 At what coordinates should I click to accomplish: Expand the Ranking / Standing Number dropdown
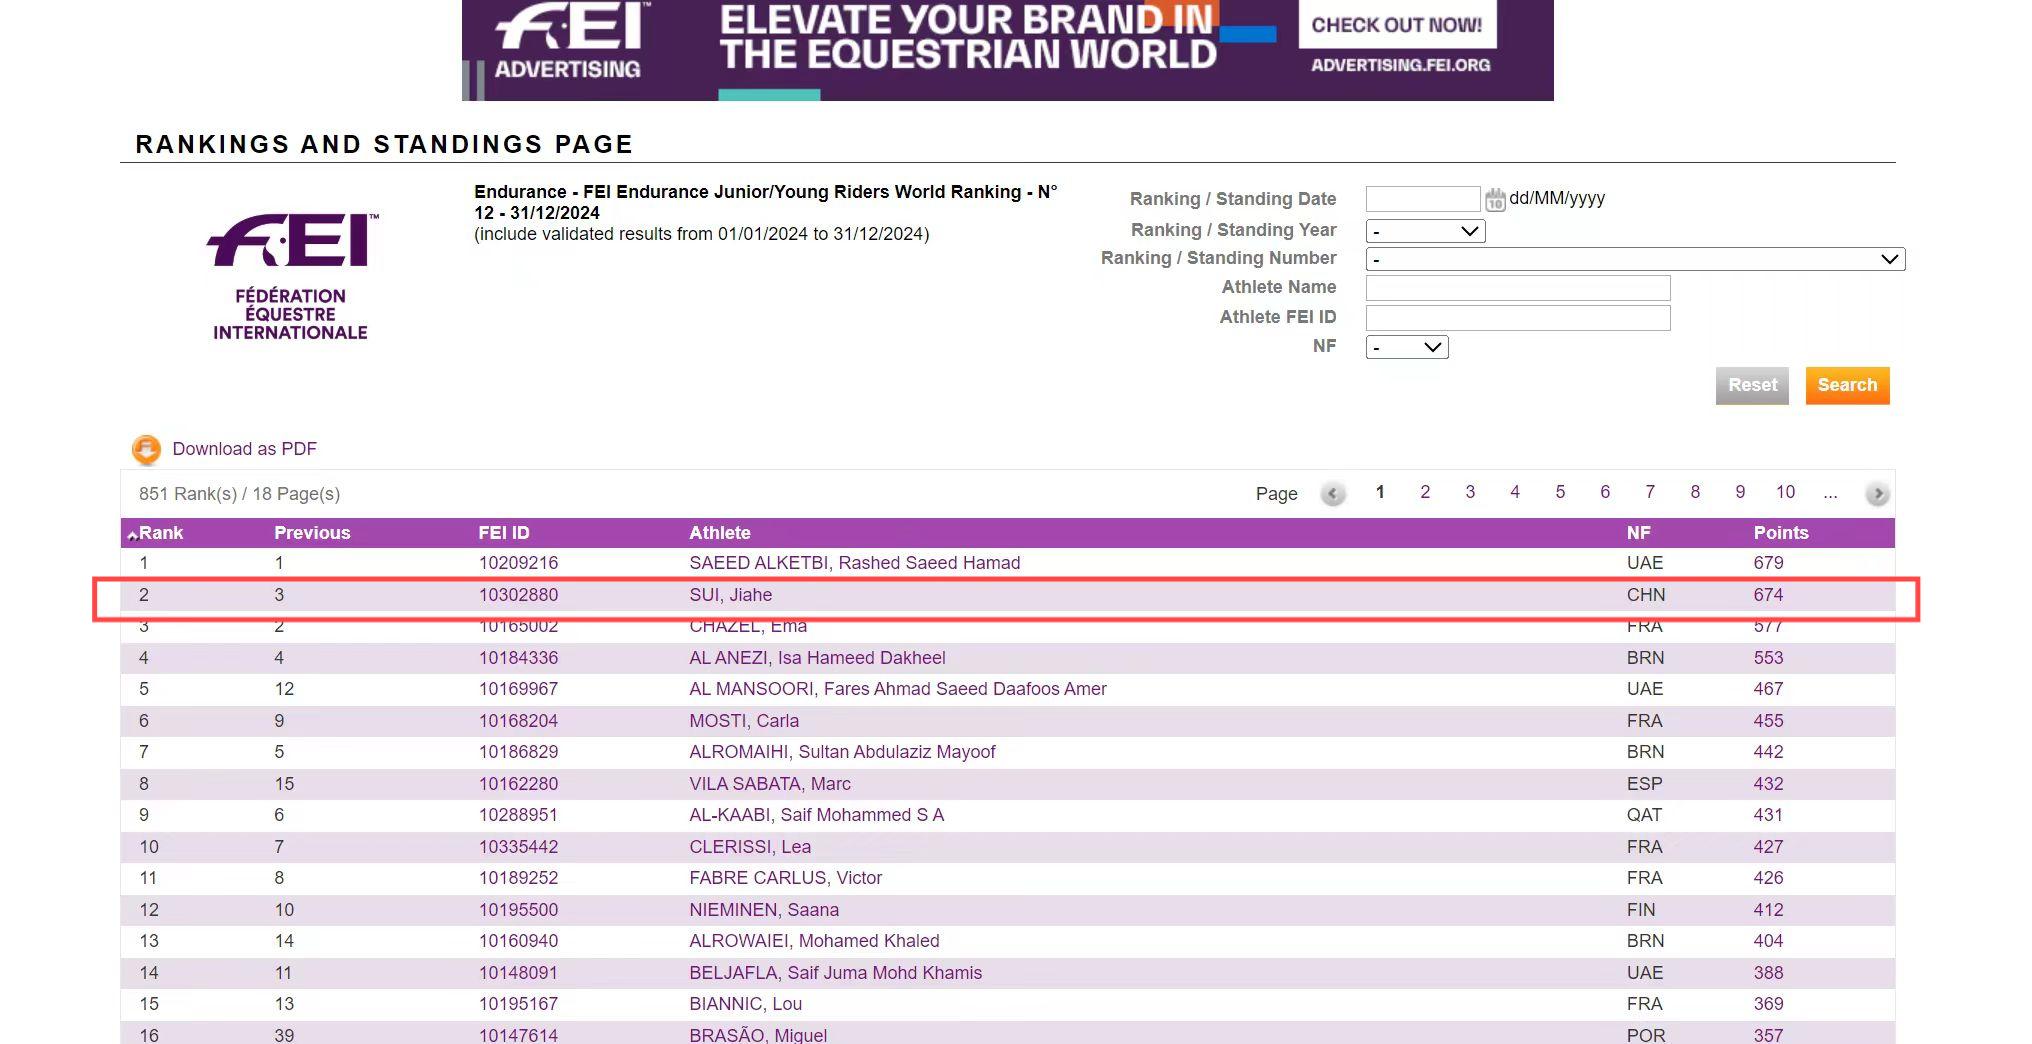(x=1634, y=259)
